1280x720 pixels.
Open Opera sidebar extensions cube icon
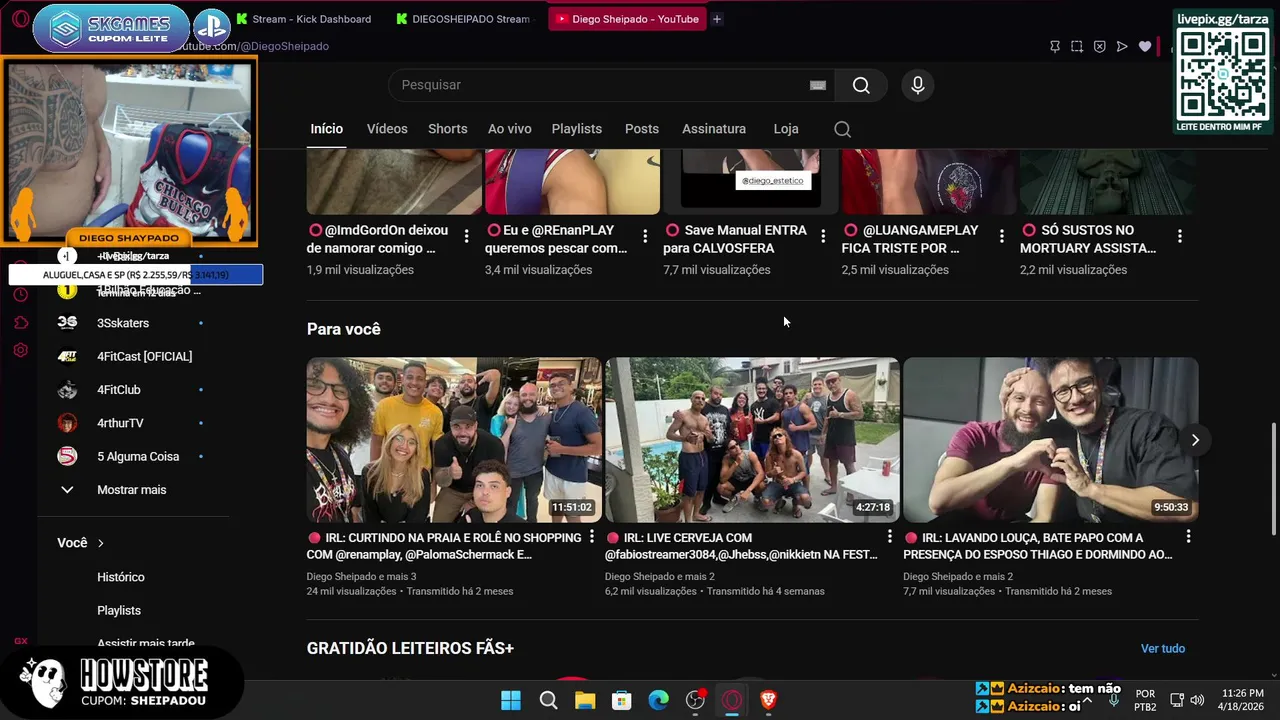point(20,323)
